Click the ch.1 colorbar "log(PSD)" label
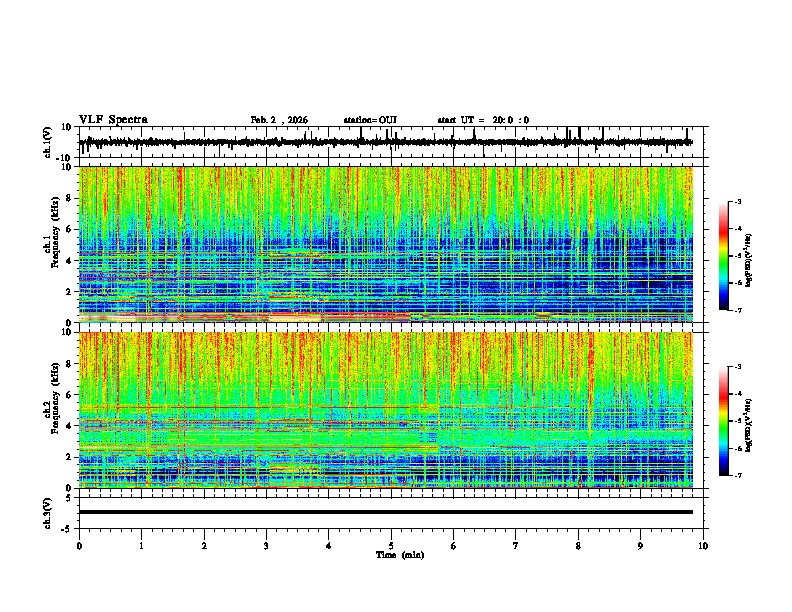The height and width of the screenshot is (612, 792). coord(748,260)
